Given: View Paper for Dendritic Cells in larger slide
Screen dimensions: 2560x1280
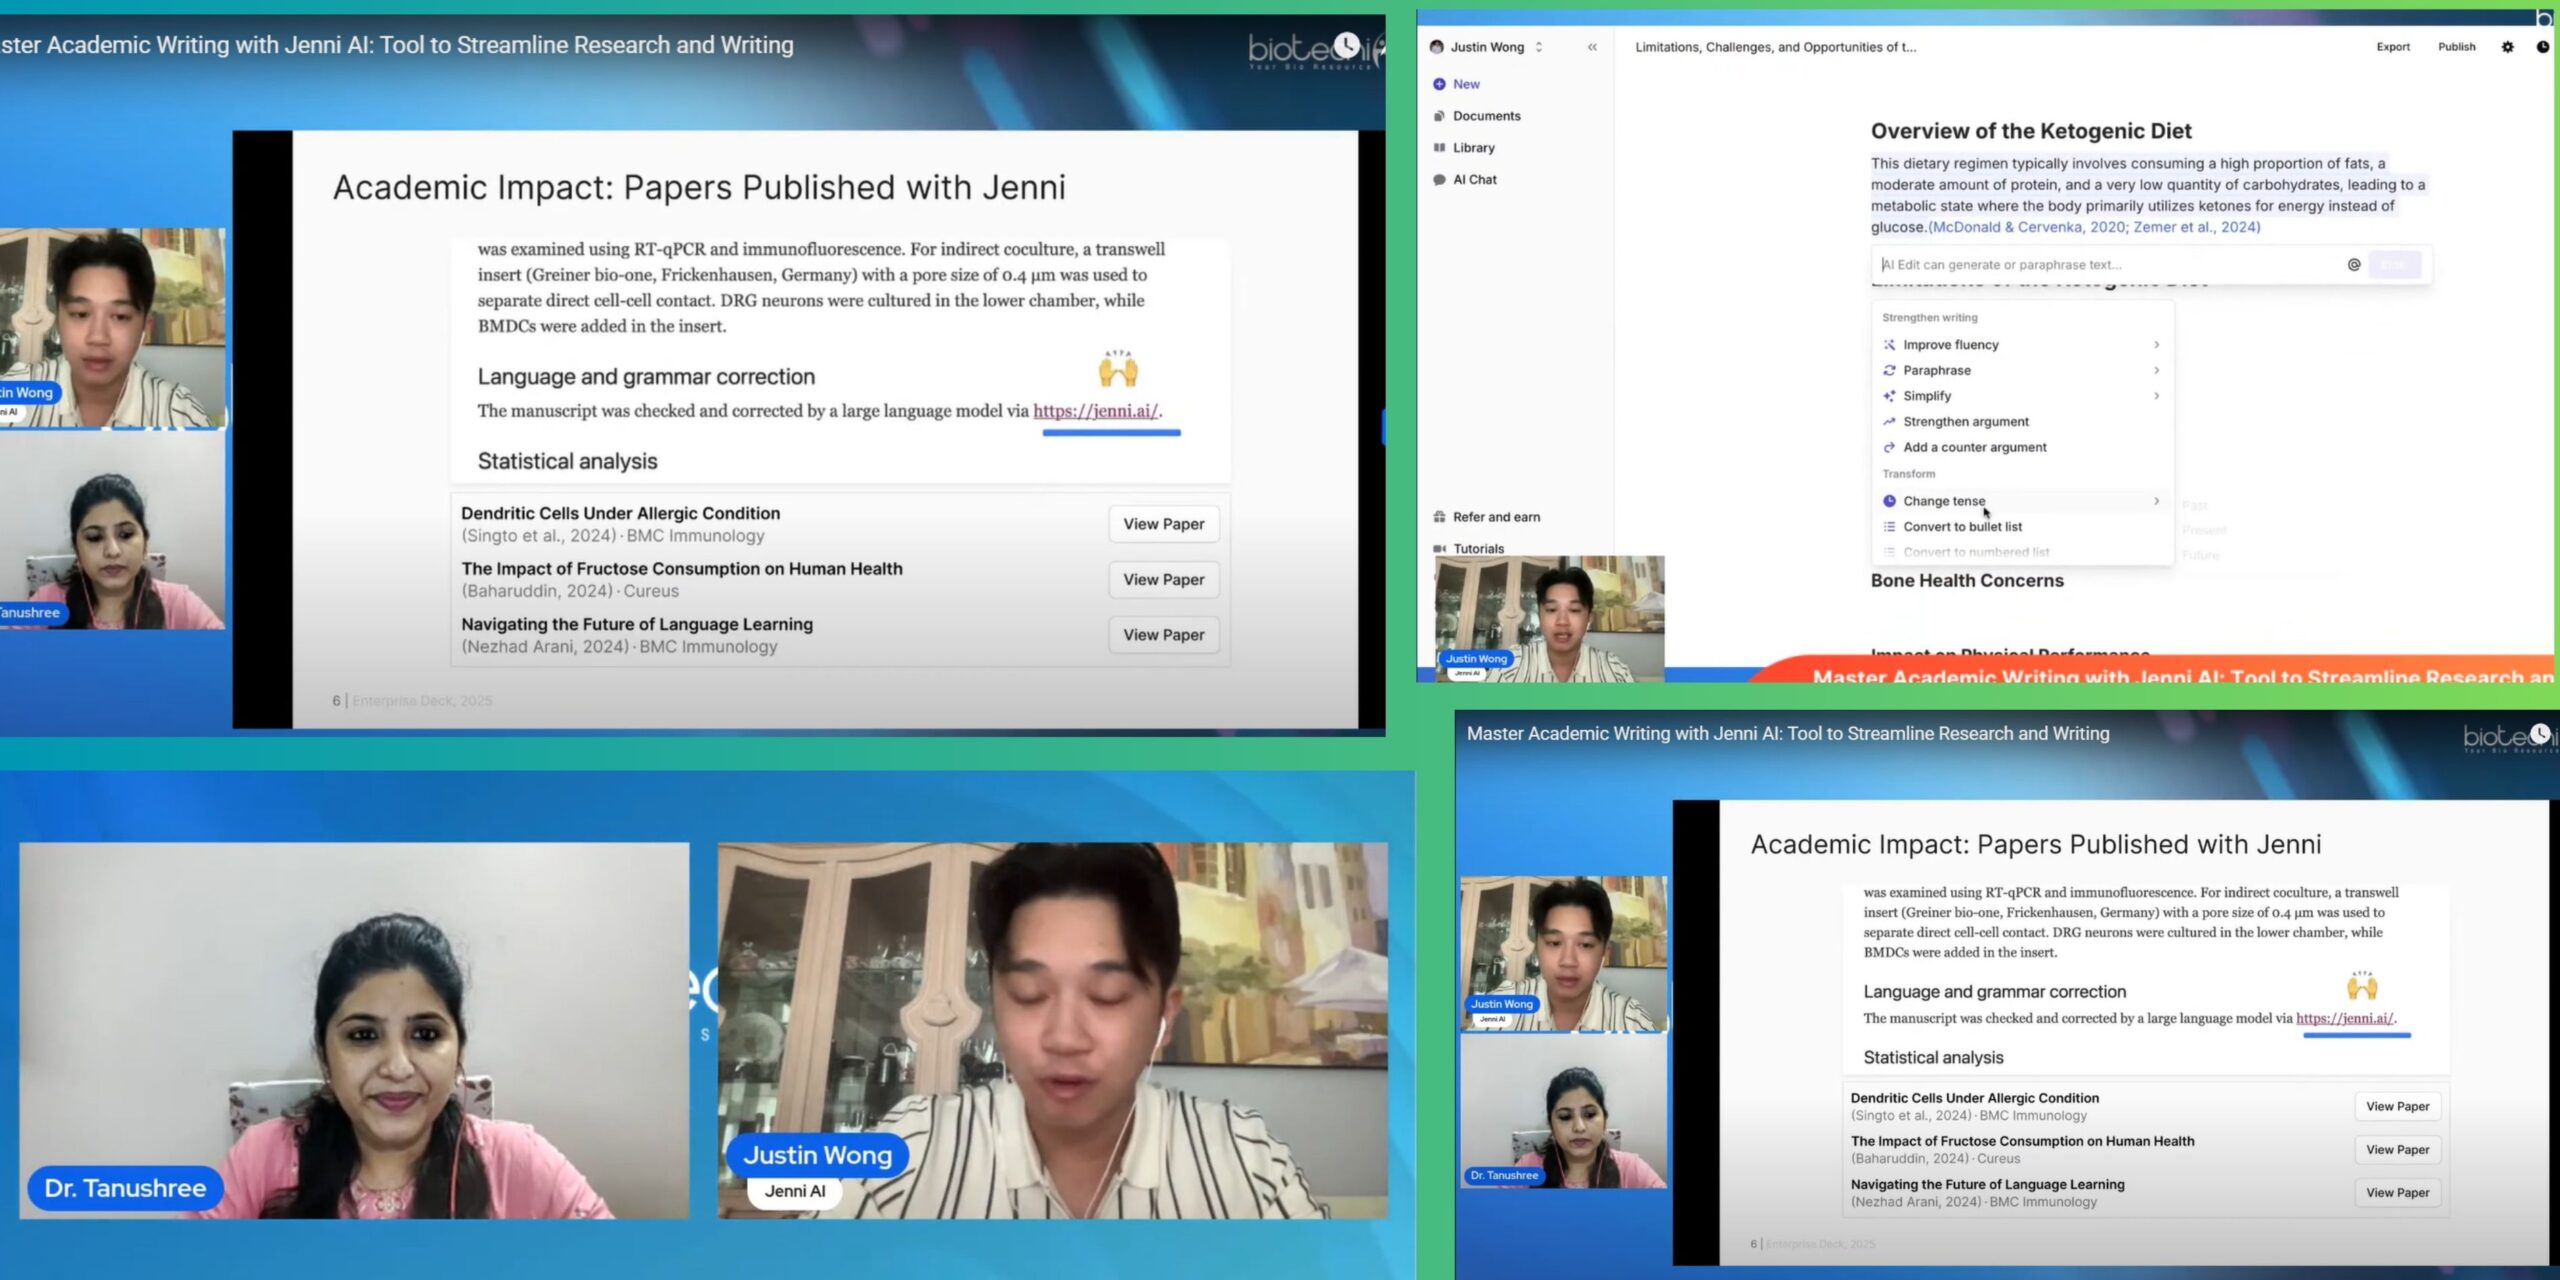Looking at the screenshot, I should coord(1163,524).
